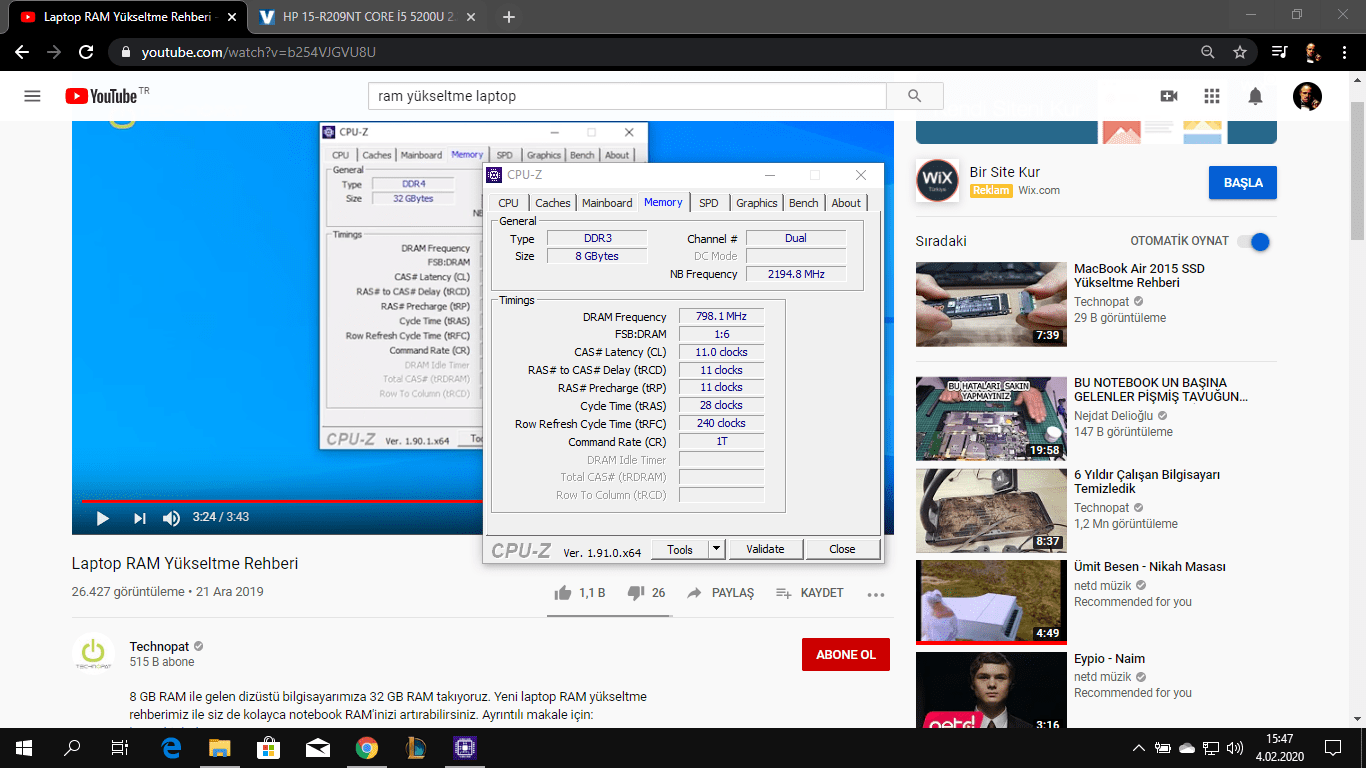The width and height of the screenshot is (1366, 768).
Task: Click the Validate button in CPU-Z
Action: click(x=766, y=549)
